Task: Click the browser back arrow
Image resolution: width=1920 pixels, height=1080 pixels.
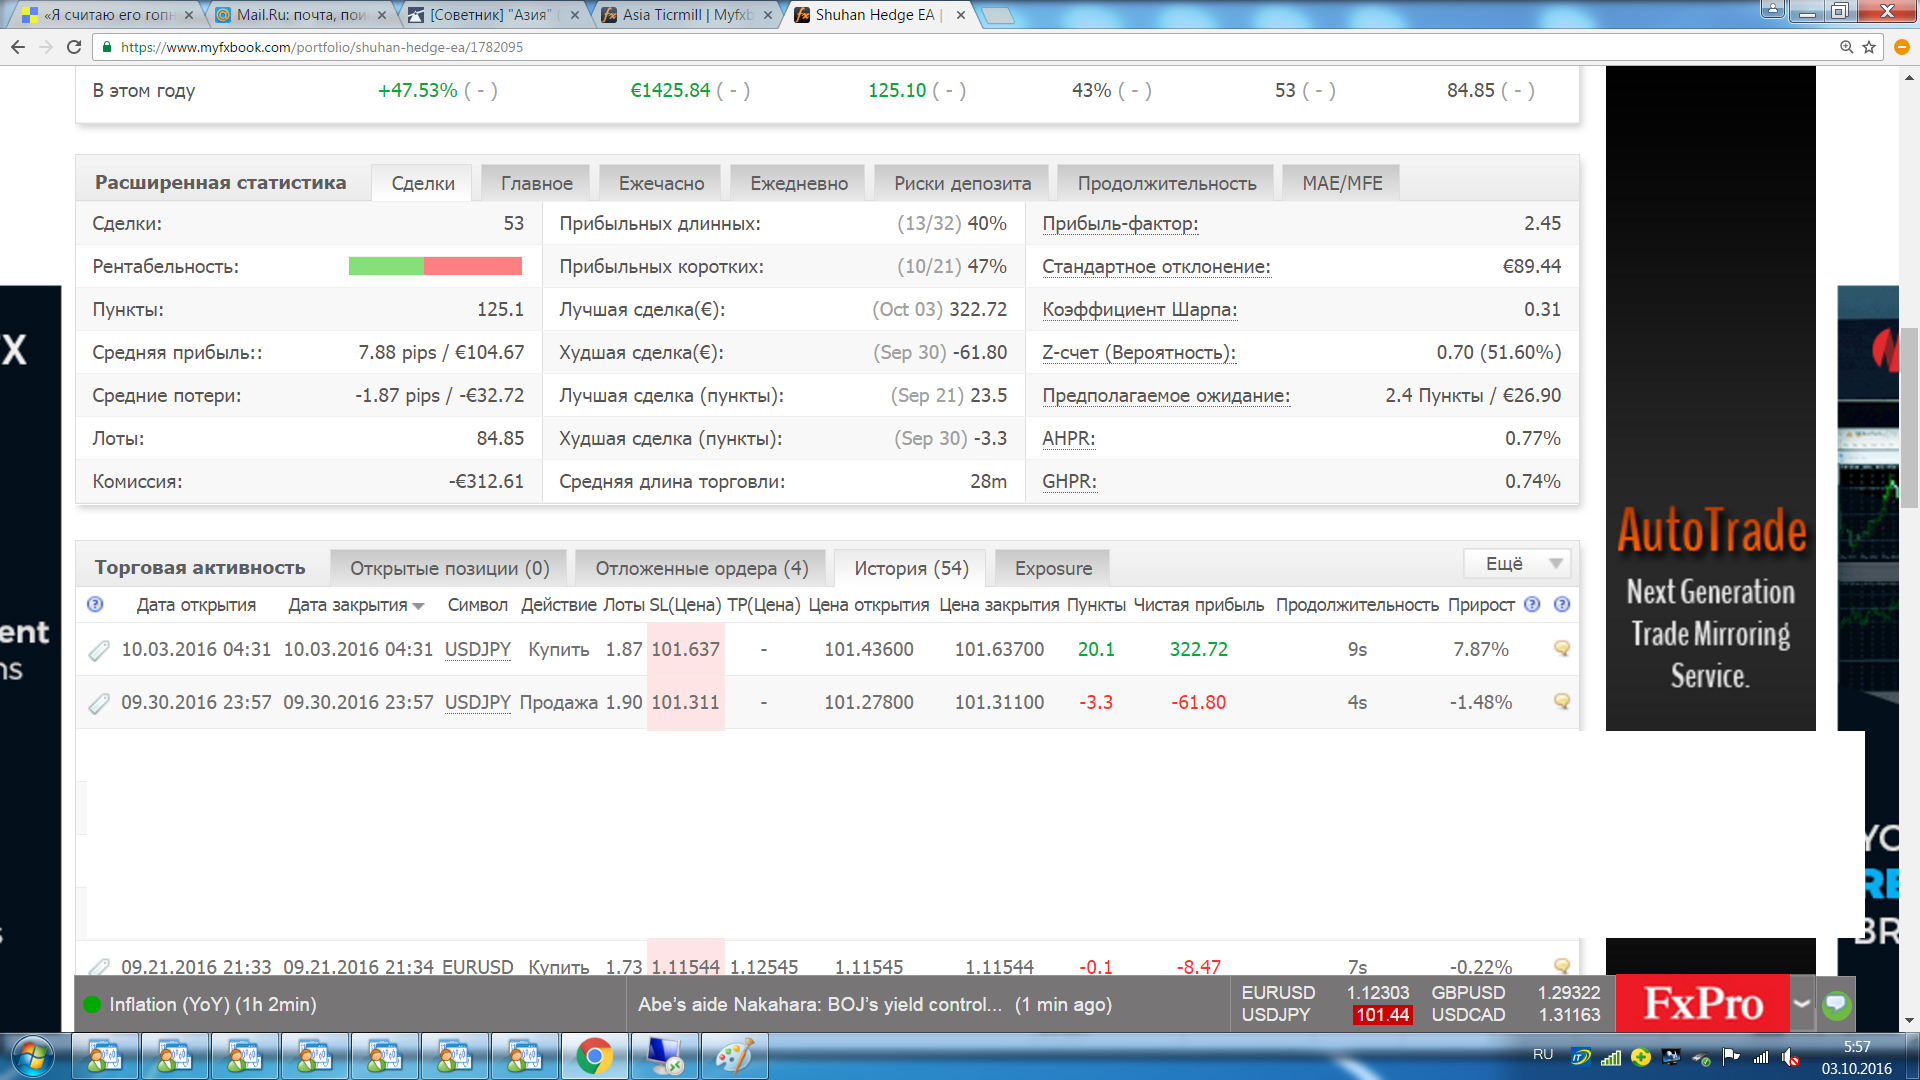Action: [18, 47]
